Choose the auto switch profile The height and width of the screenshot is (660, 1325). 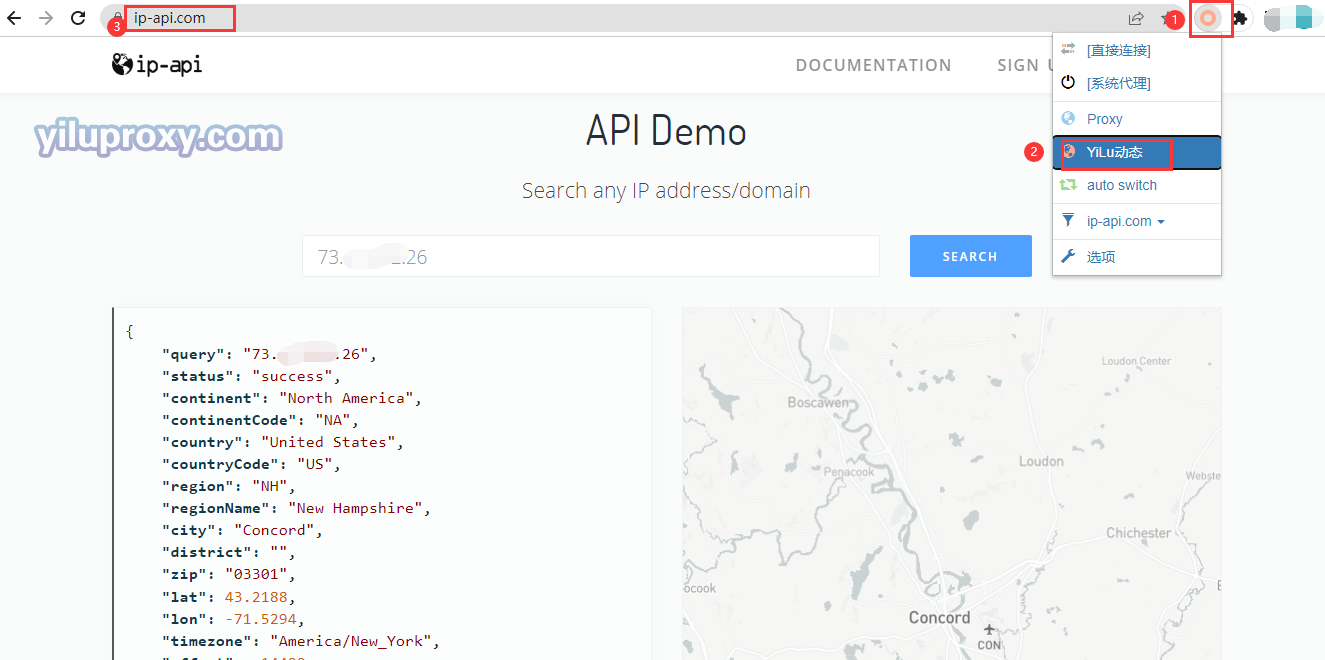point(1137,185)
